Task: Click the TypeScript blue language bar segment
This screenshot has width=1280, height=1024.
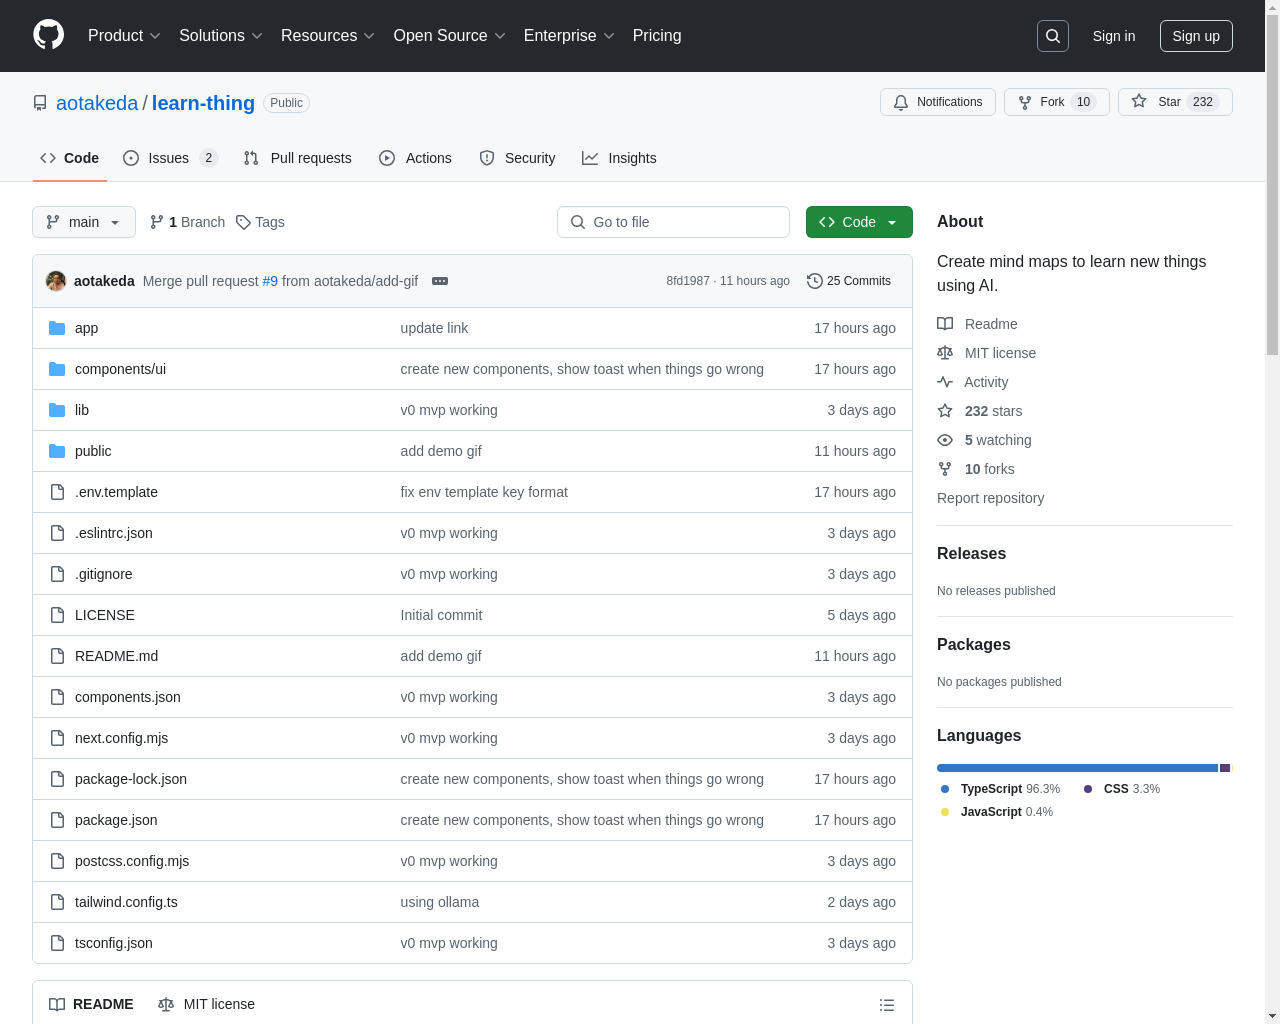Action: point(1077,768)
